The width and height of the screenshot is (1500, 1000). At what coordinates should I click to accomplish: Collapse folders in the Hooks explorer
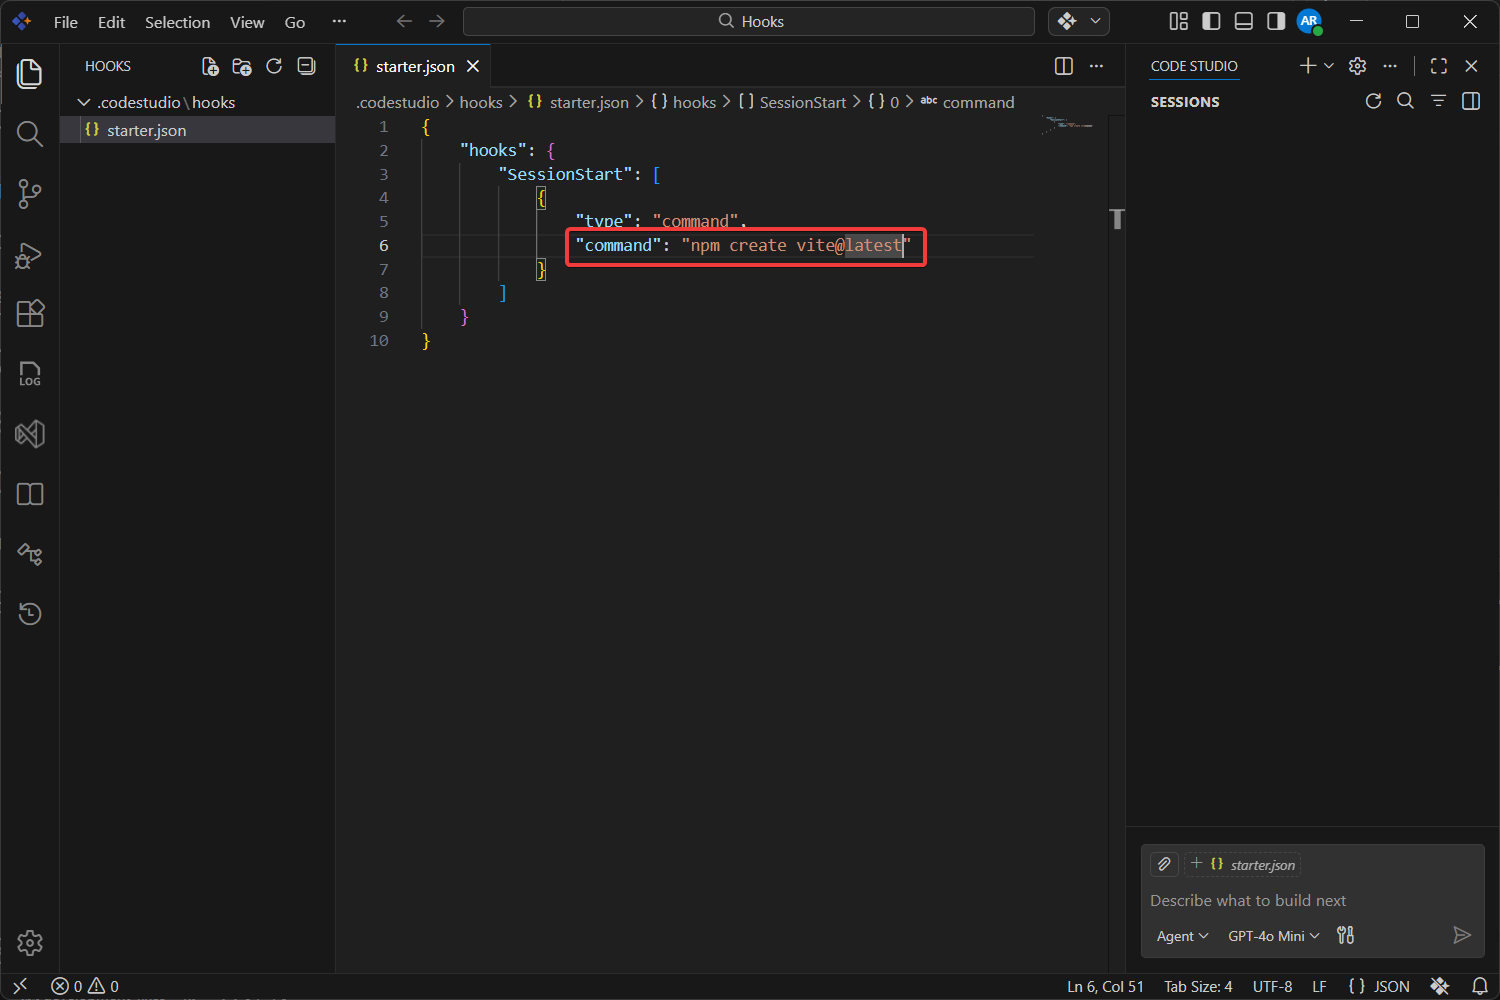click(x=306, y=66)
